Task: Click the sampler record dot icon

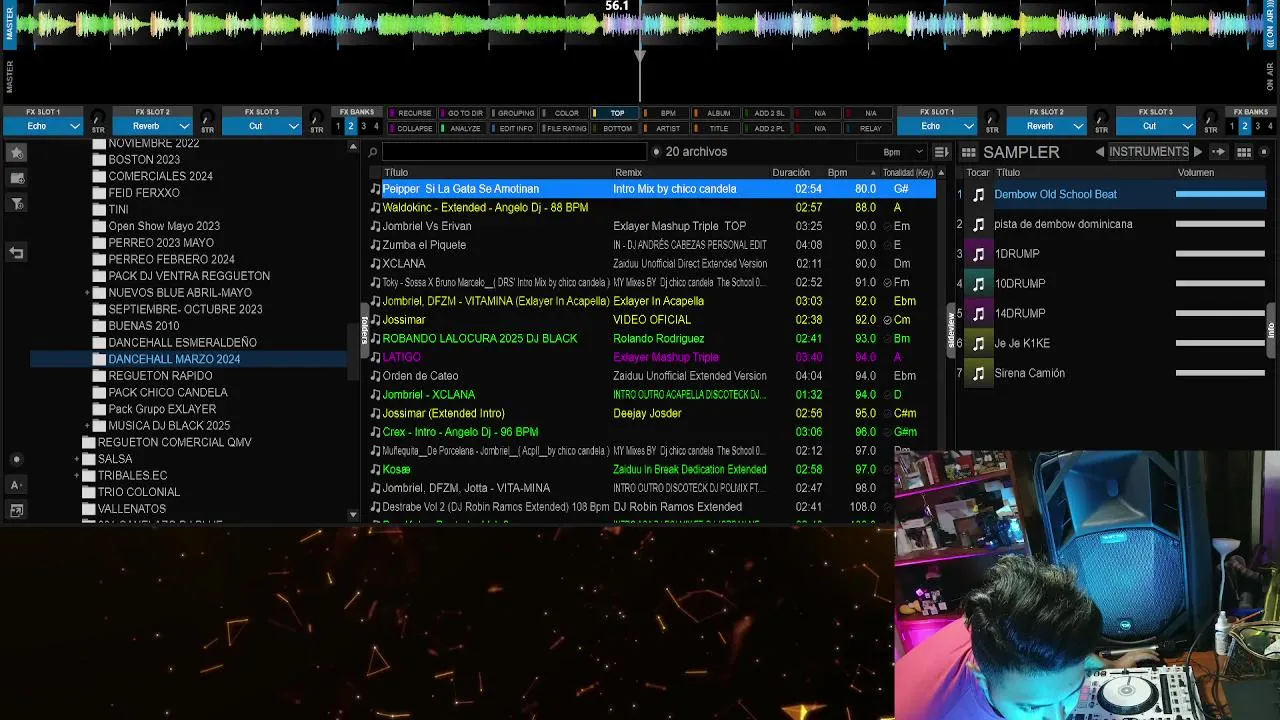Action: click(x=1264, y=152)
